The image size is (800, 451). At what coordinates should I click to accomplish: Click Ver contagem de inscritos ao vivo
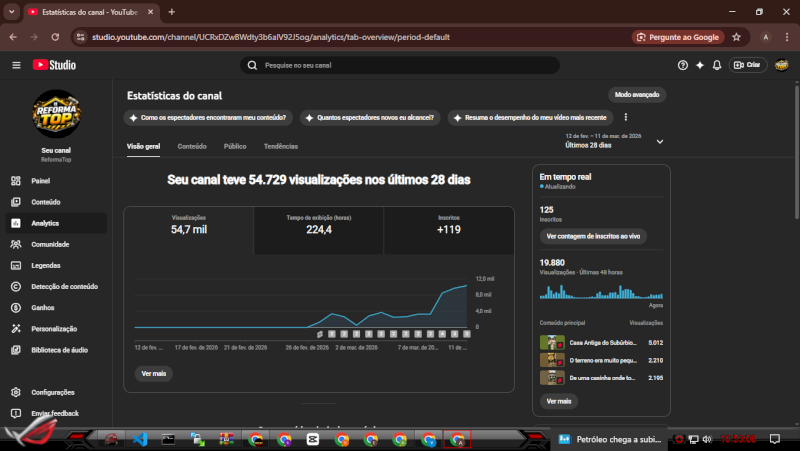[592, 236]
